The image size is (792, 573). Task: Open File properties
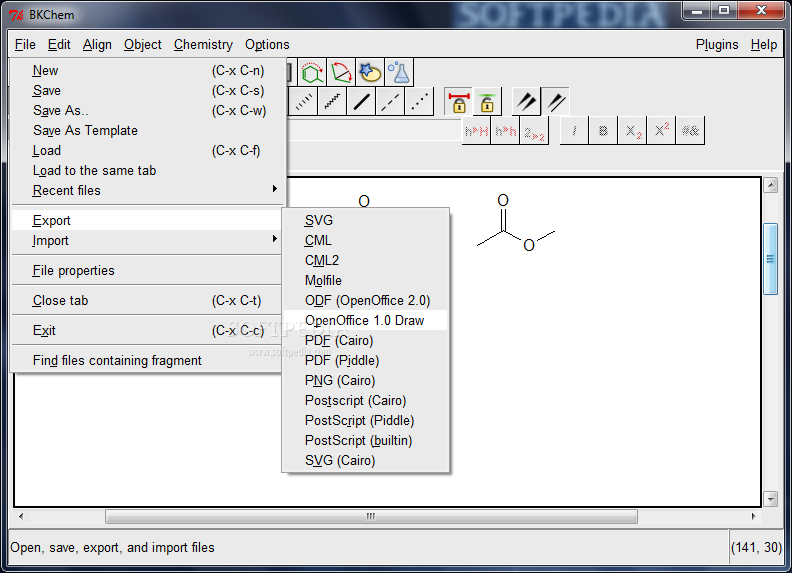click(x=148, y=270)
